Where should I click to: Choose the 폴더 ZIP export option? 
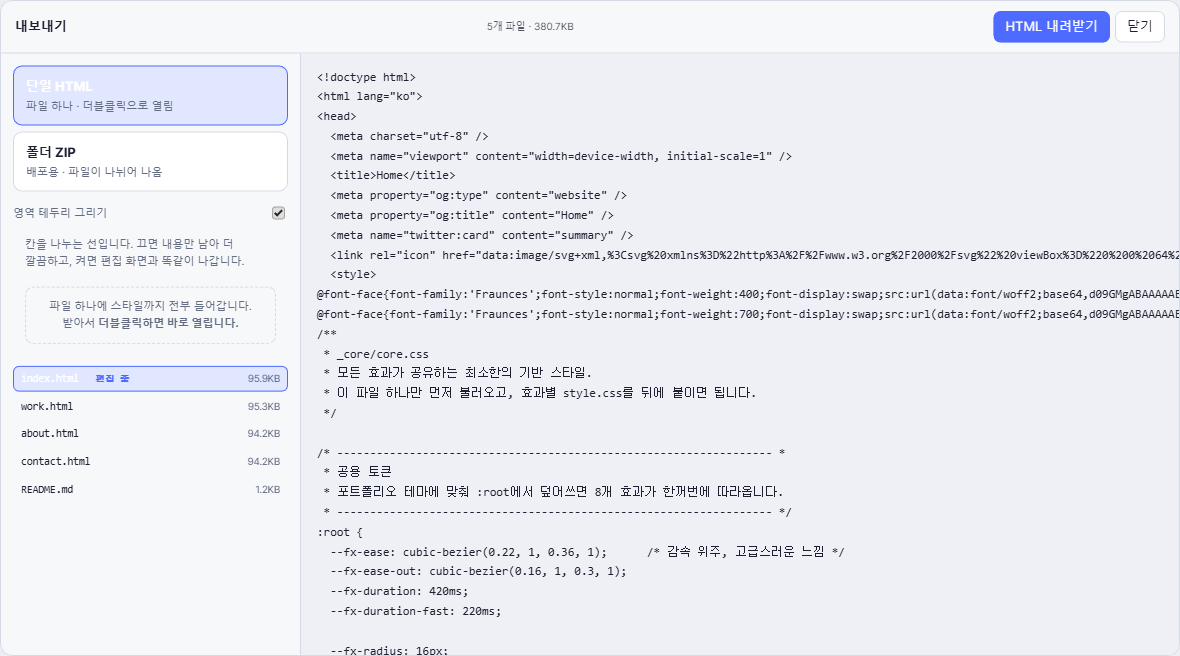tap(151, 161)
